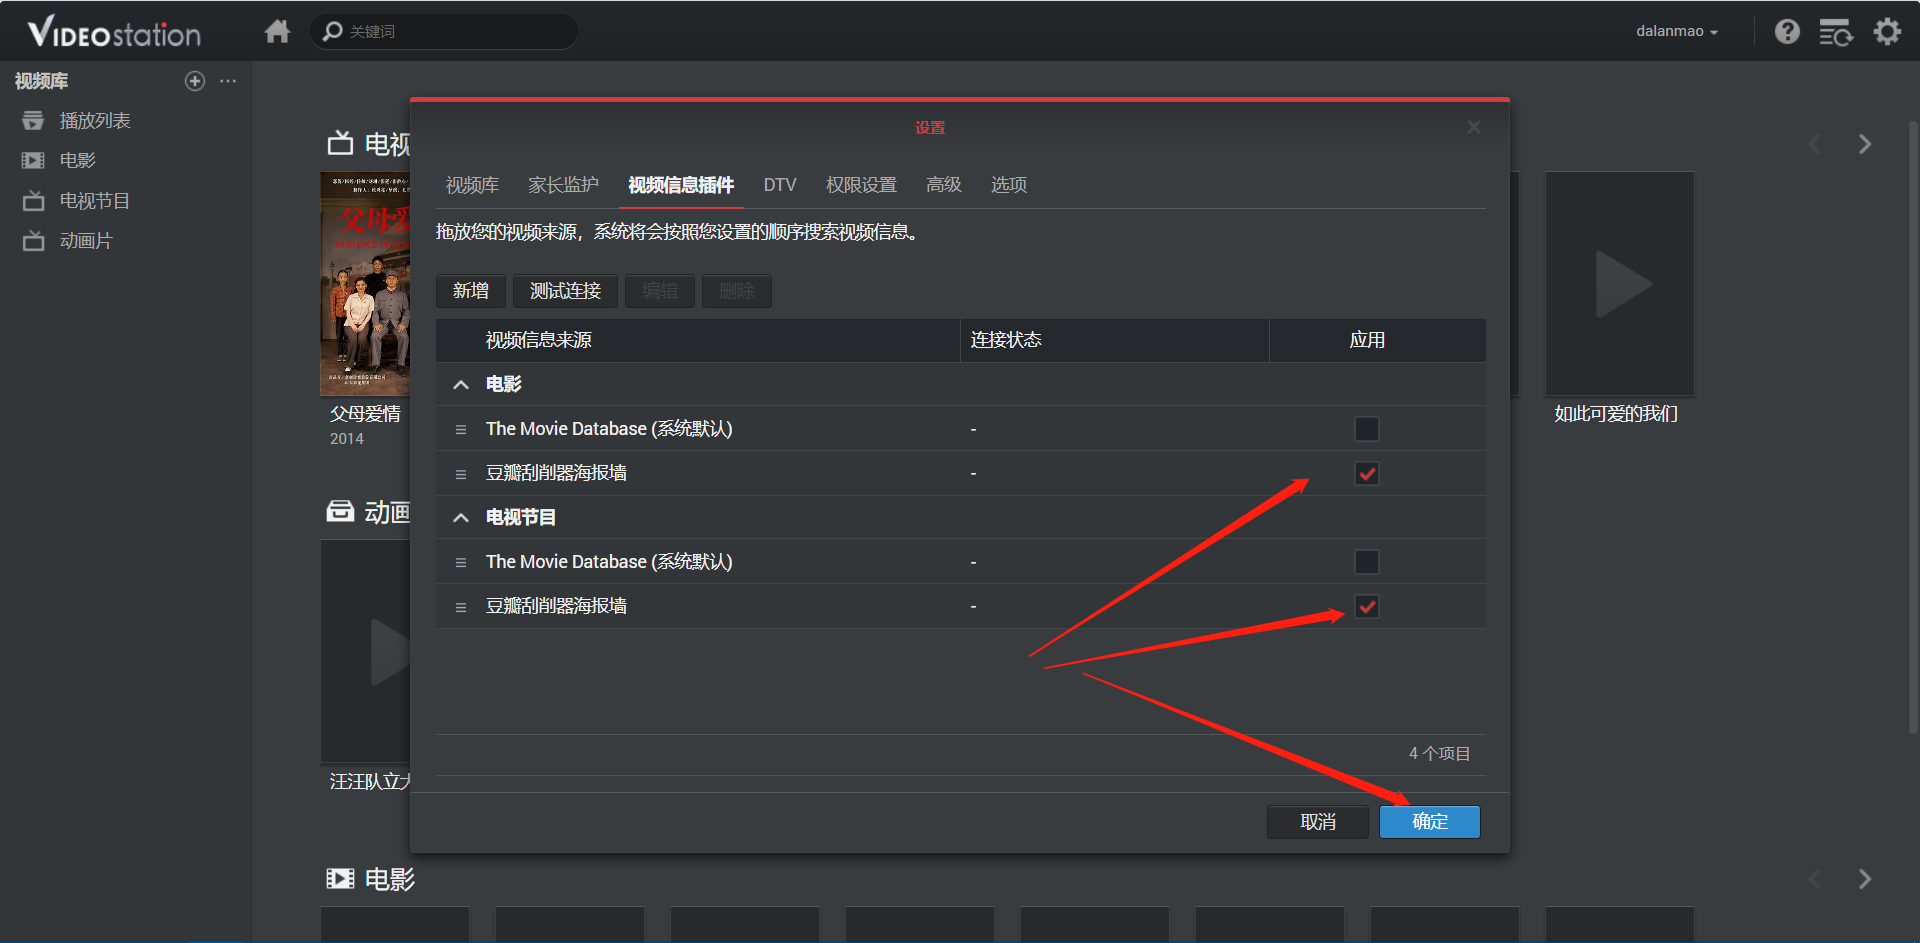Click drag handle of movie Movie Database row

coord(461,429)
